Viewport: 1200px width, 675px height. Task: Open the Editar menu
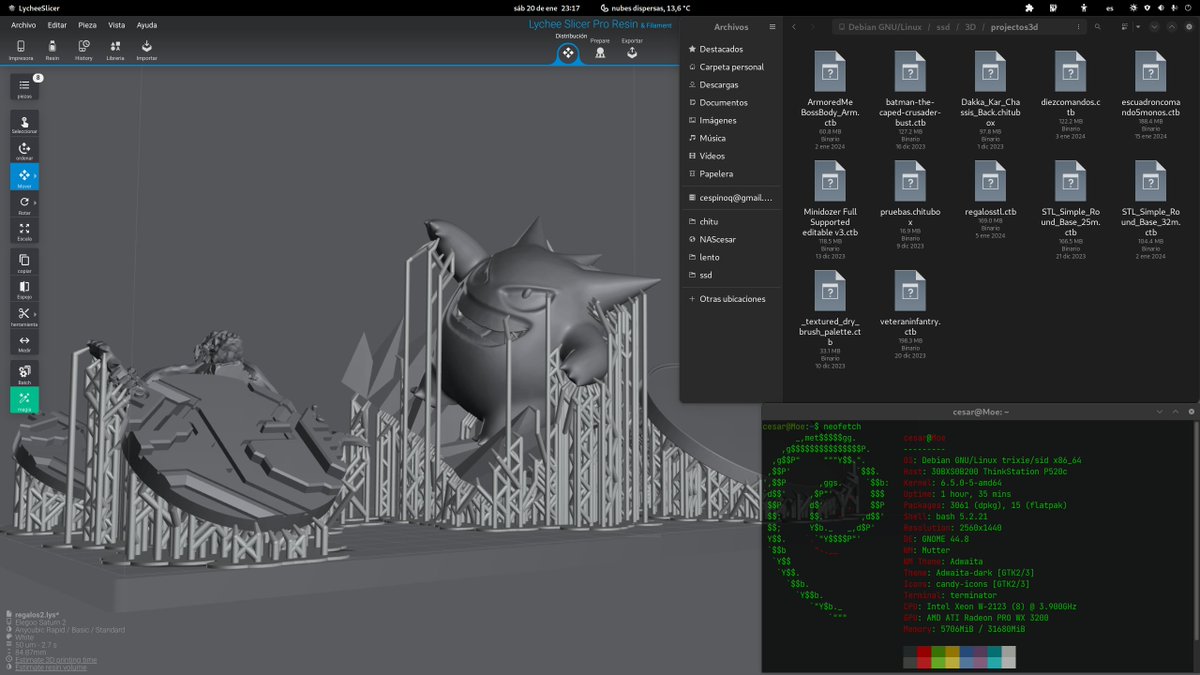pyautogui.click(x=57, y=25)
